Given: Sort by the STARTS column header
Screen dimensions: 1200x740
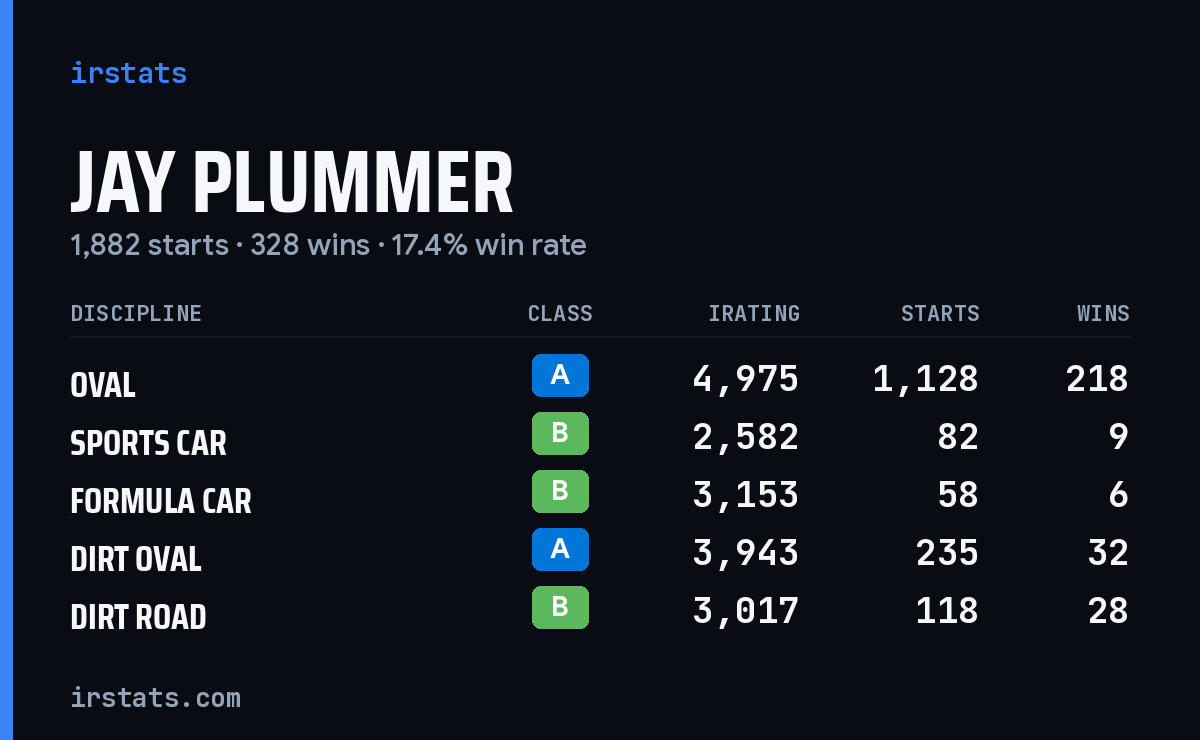Looking at the screenshot, I should pyautogui.click(x=940, y=313).
